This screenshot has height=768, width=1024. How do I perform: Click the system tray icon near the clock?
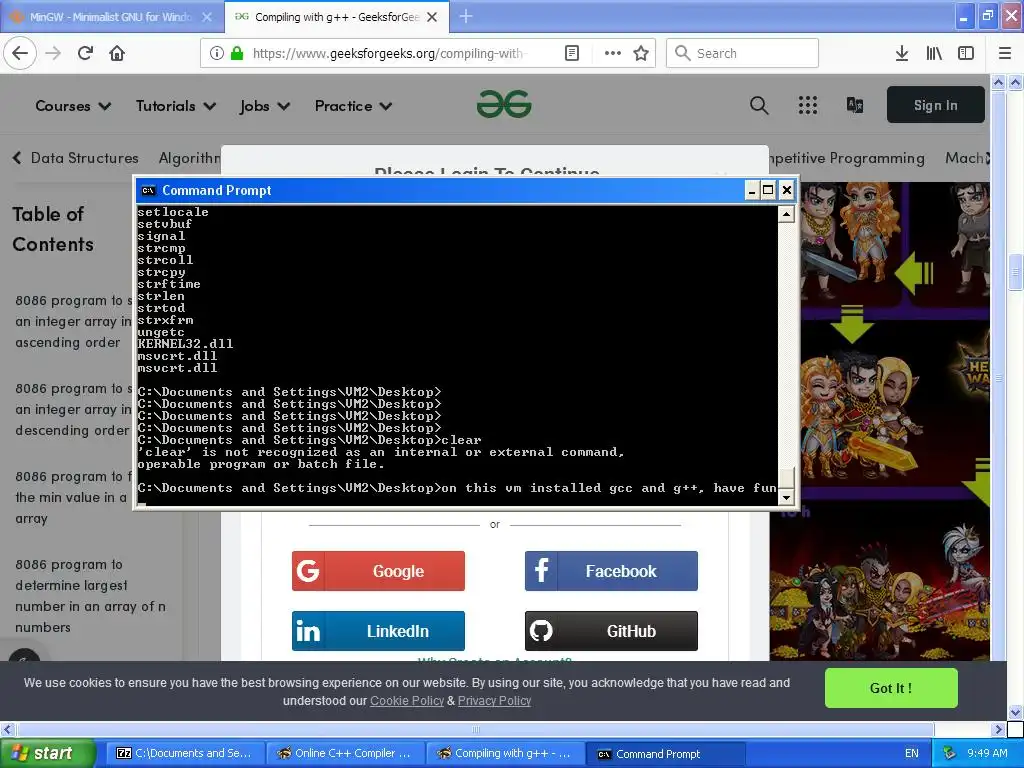[950, 753]
